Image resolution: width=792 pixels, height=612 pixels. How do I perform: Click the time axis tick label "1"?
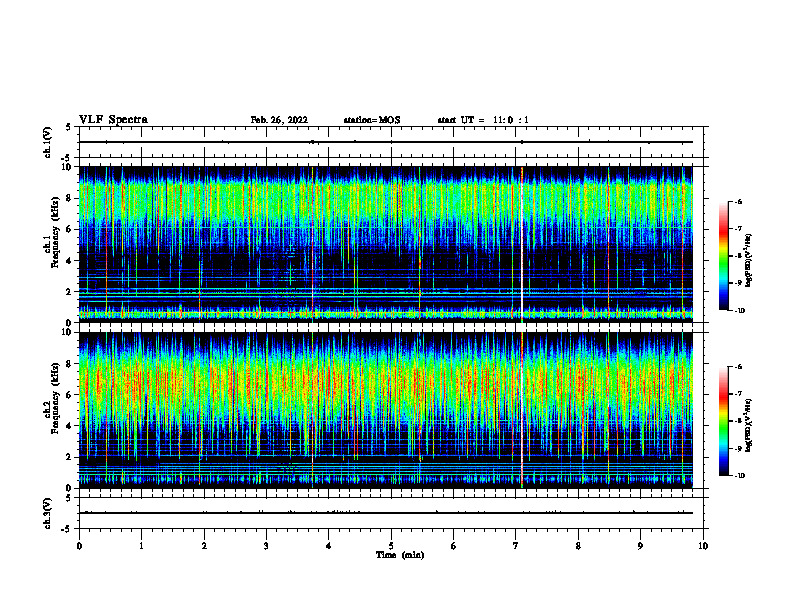141,546
